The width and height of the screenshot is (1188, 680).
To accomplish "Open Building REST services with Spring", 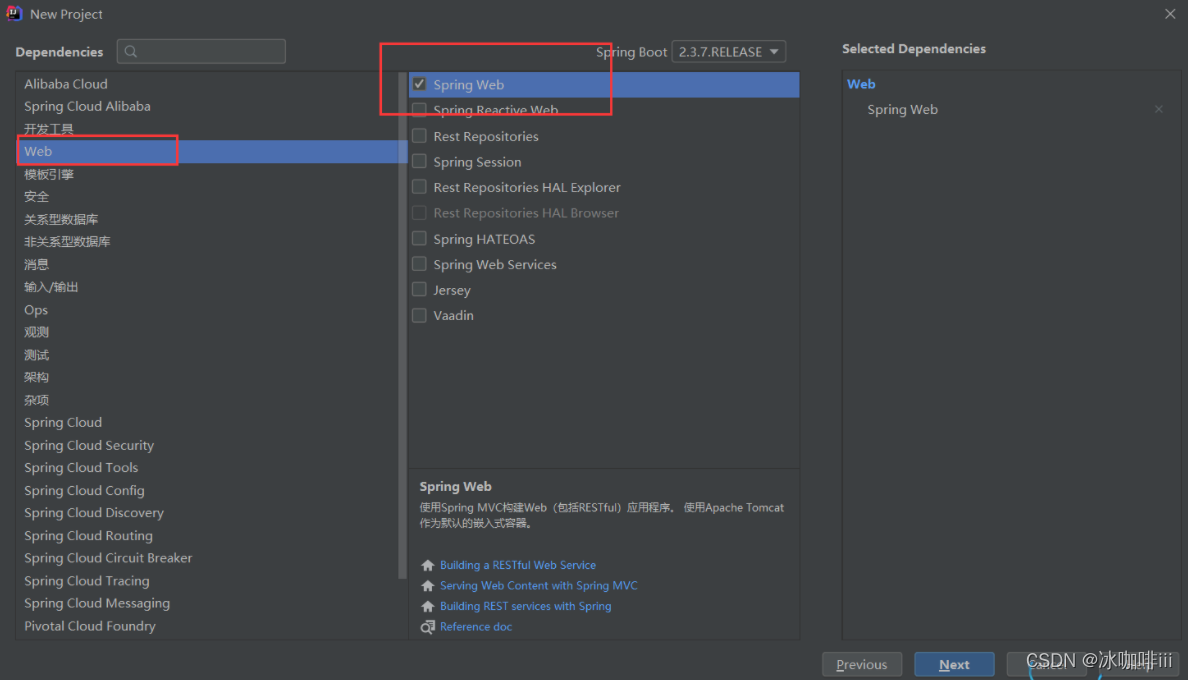I will [x=525, y=606].
